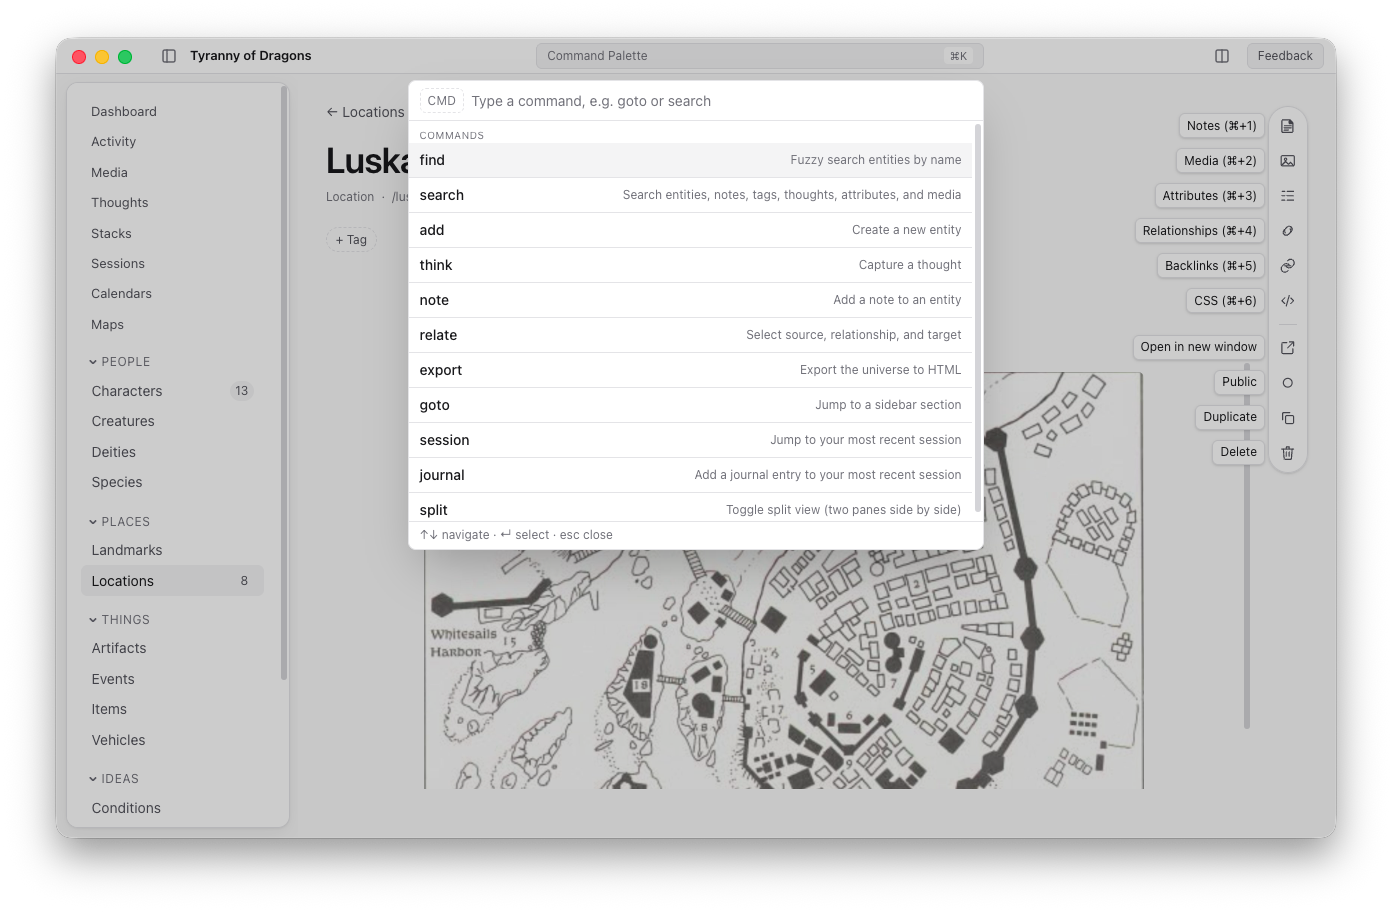Click the Duplicate label
1392x912 pixels.
pyautogui.click(x=1230, y=417)
